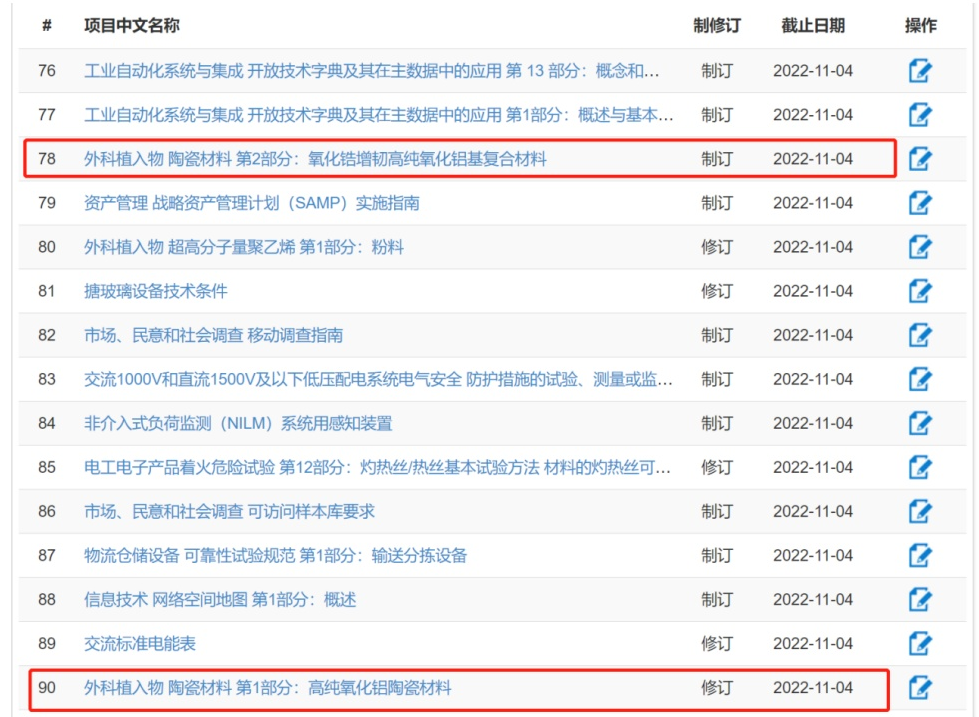Open 市场、民意和社会调查 移动调查指南 link
Image resolution: width=979 pixels, height=717 pixels.
coord(213,335)
